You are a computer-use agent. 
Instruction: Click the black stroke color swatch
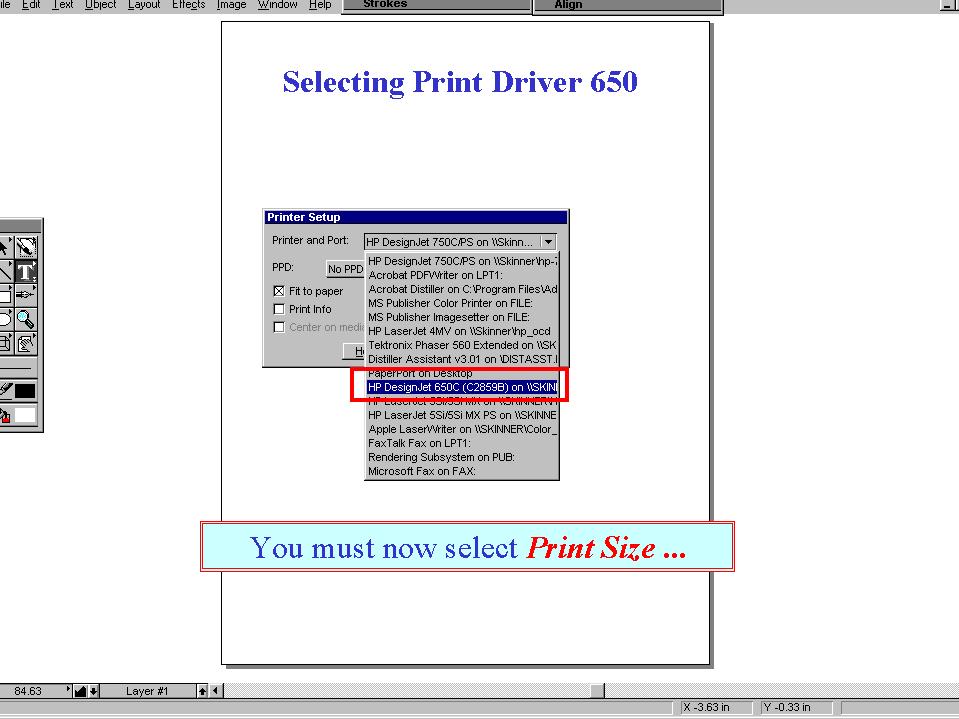tap(26, 391)
